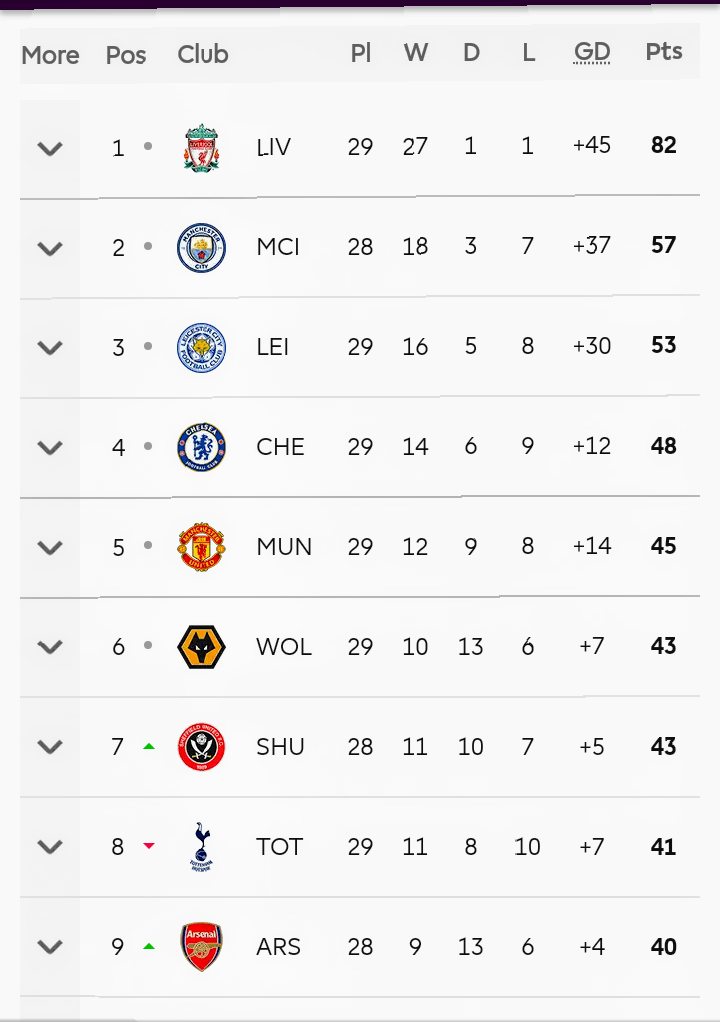This screenshot has height=1022, width=720.
Task: Click Tottenham's red downward position arrow
Action: [149, 846]
